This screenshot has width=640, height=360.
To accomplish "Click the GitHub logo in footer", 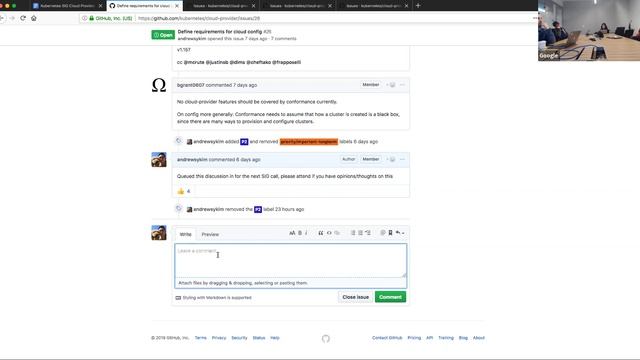I will [x=325, y=338].
